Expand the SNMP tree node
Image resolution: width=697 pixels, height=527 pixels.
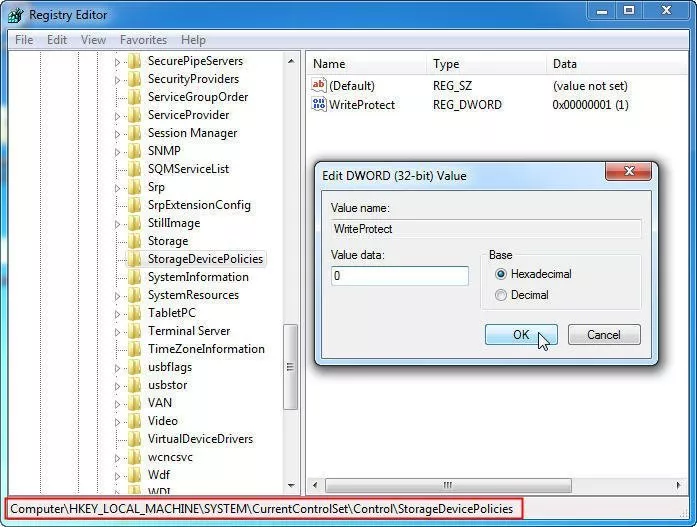(117, 152)
